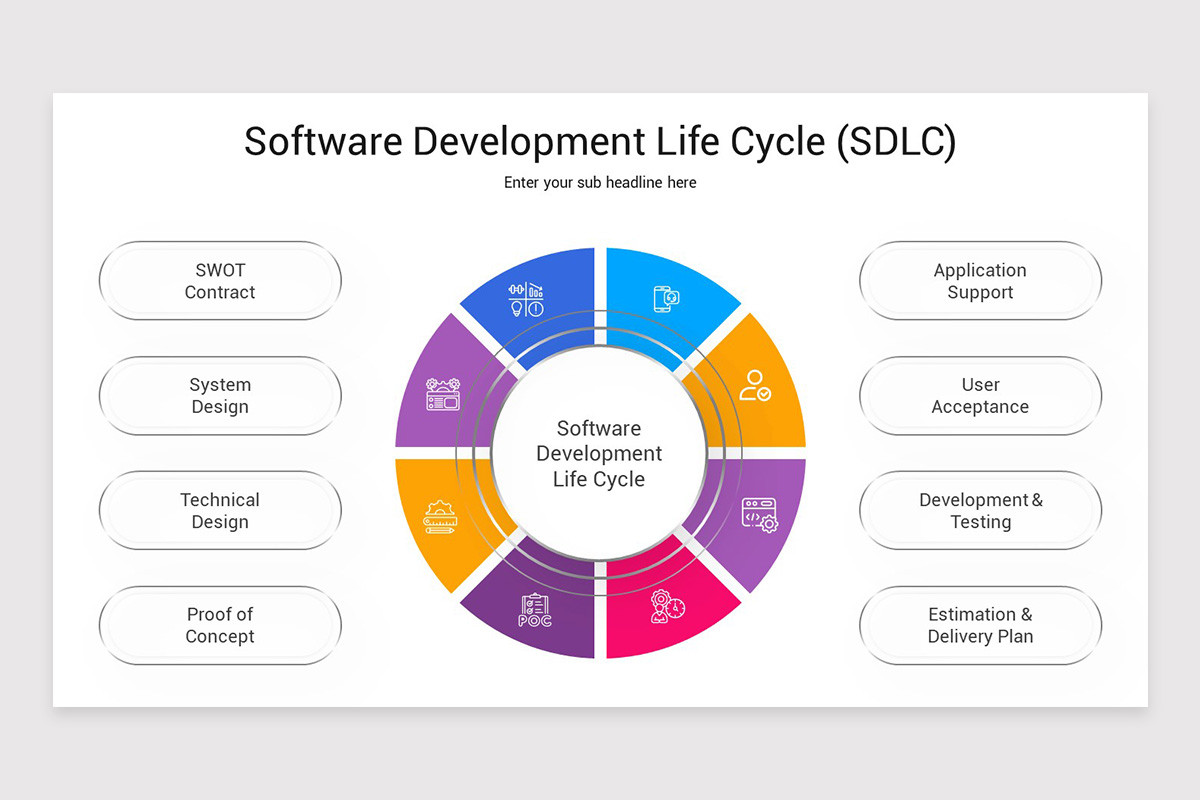Click the main SDLC title text

click(x=600, y=141)
